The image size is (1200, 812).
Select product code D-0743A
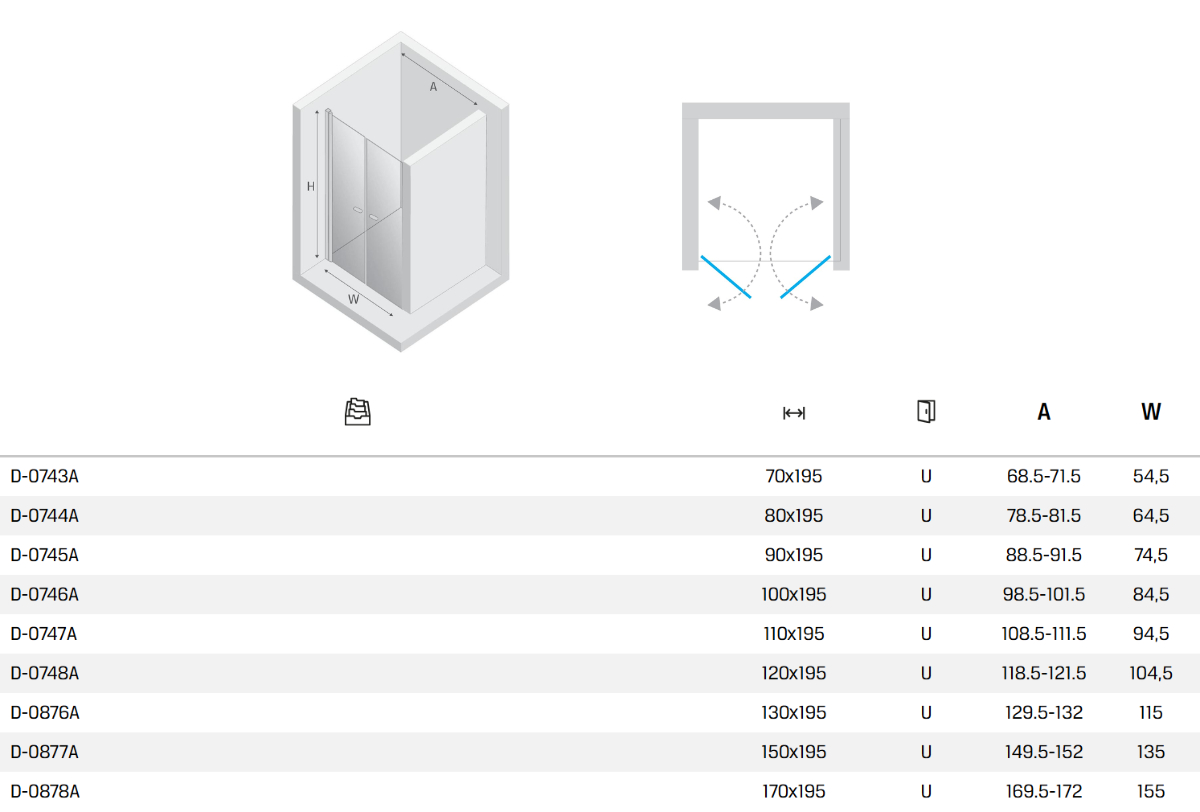pos(45,477)
